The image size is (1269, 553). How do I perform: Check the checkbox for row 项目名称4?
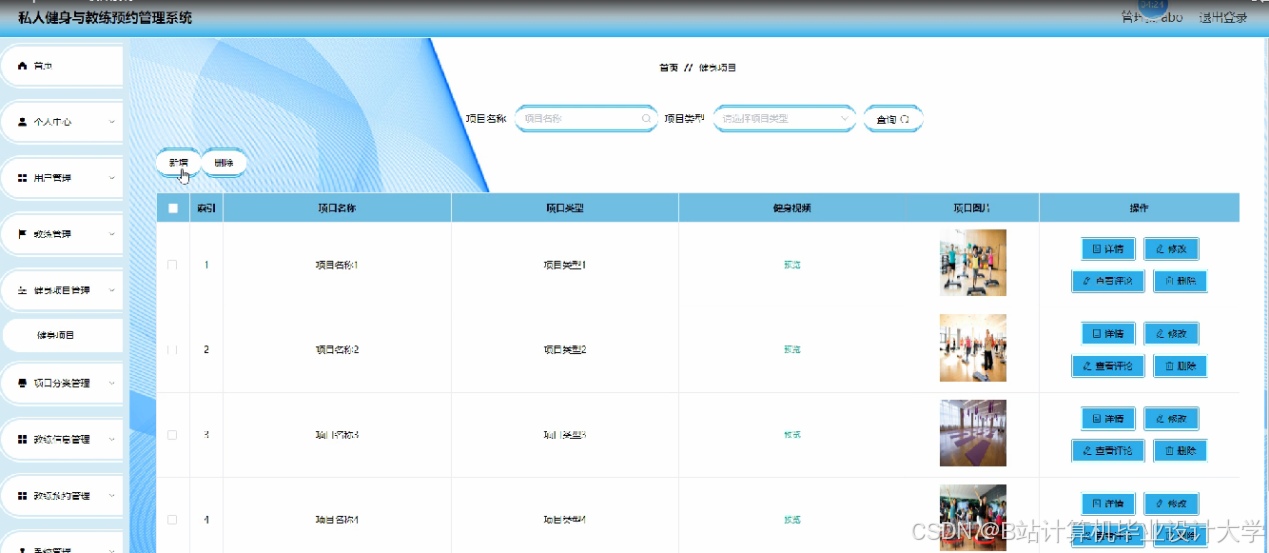pyautogui.click(x=173, y=520)
